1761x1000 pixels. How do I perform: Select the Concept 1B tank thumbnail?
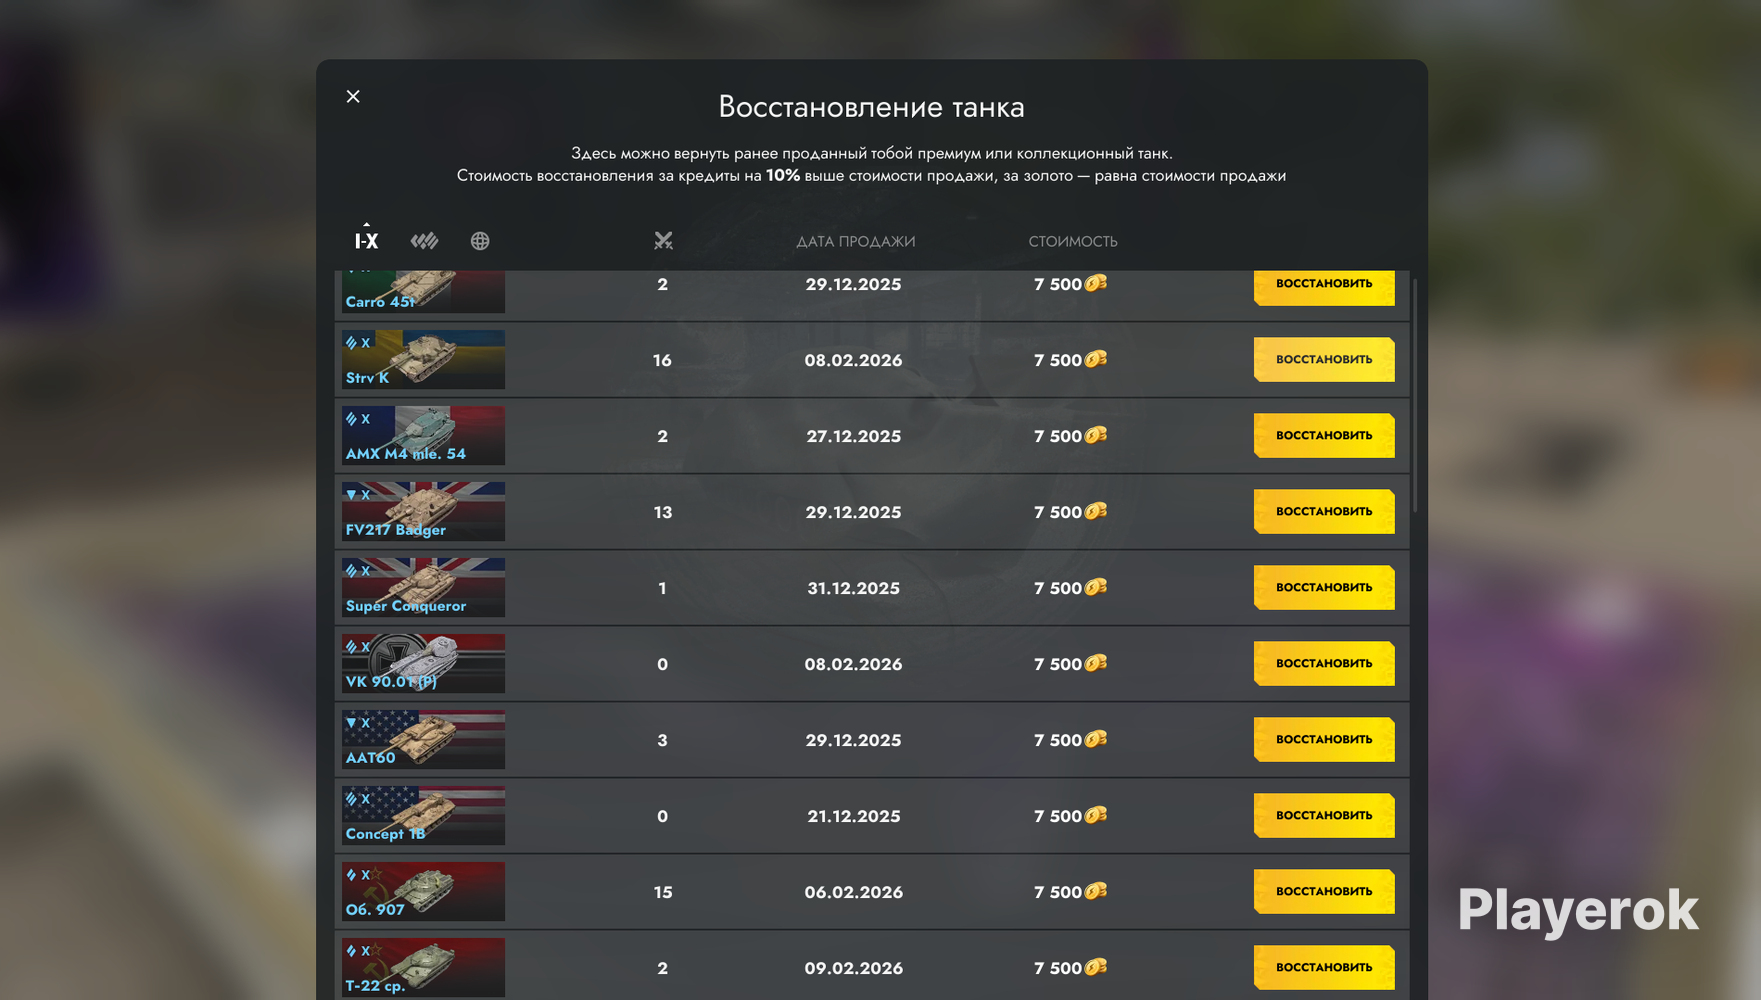(x=423, y=815)
